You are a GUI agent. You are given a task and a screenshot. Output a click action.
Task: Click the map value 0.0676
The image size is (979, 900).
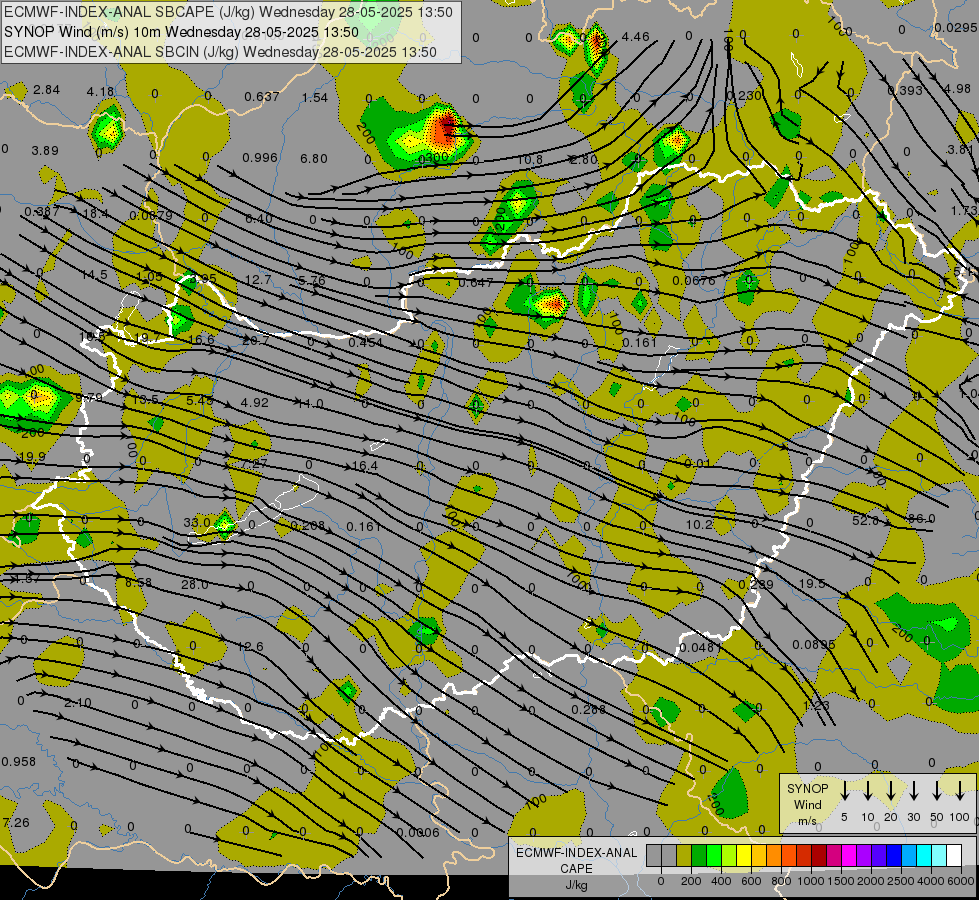pos(694,281)
